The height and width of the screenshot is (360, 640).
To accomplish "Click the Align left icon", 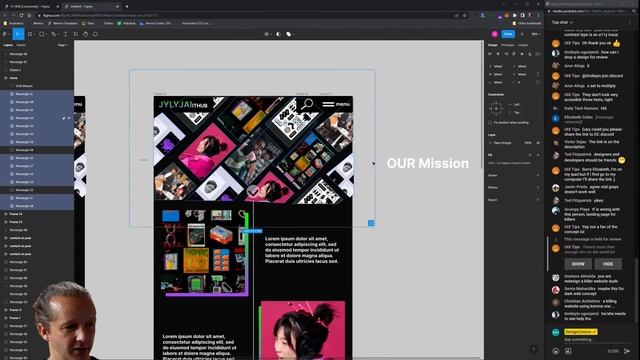I will click(490, 54).
